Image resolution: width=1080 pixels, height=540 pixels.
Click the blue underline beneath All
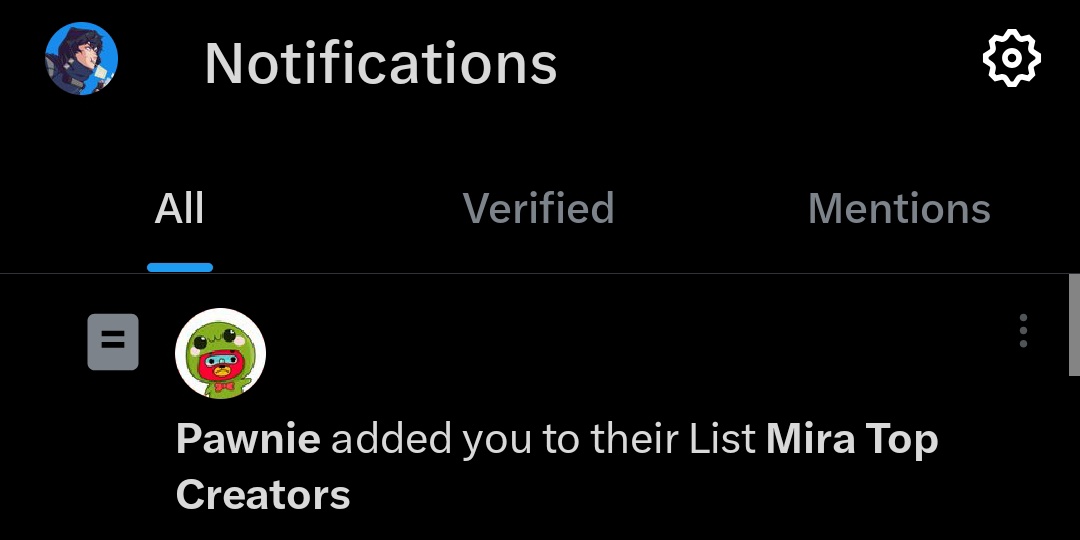pyautogui.click(x=180, y=268)
